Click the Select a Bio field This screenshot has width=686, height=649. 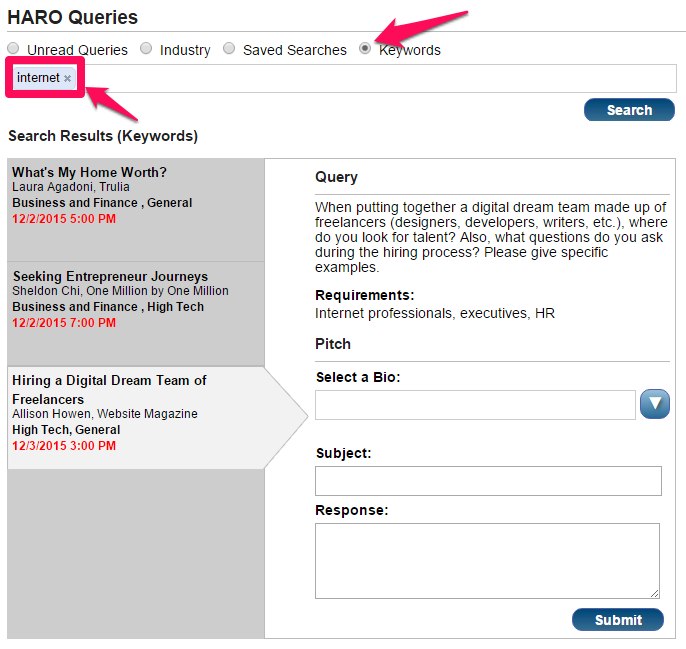(x=475, y=405)
